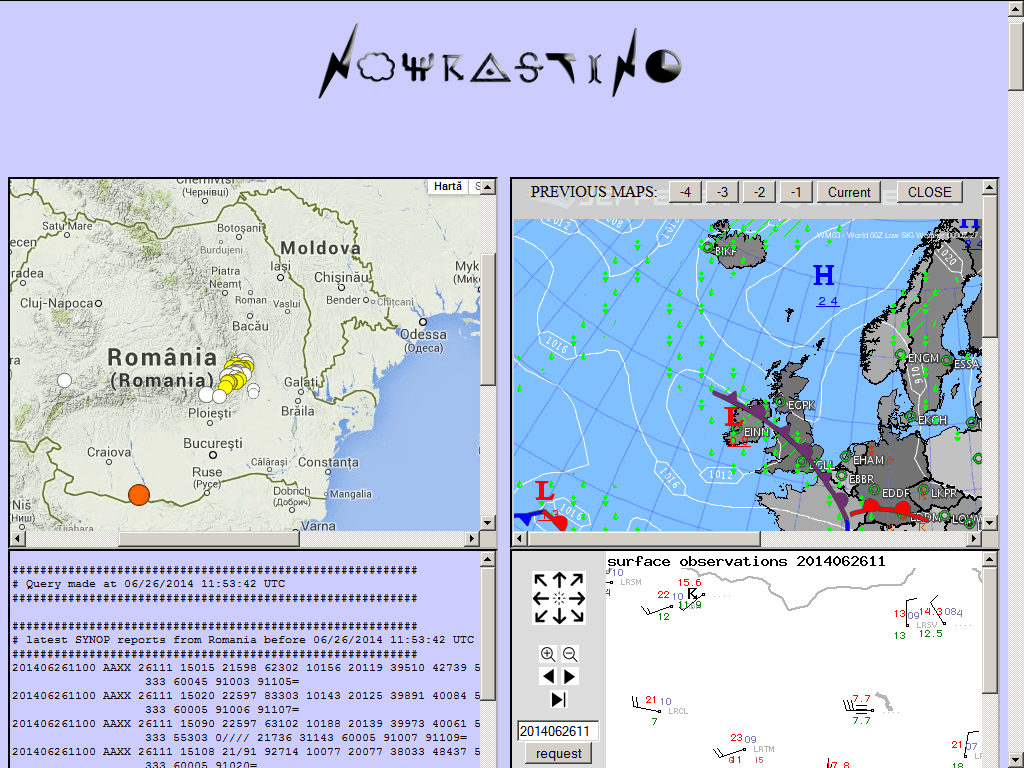The image size is (1024, 768).
Task: Click pressure chart horizontal scrollbar thumb
Action: [x=644, y=539]
